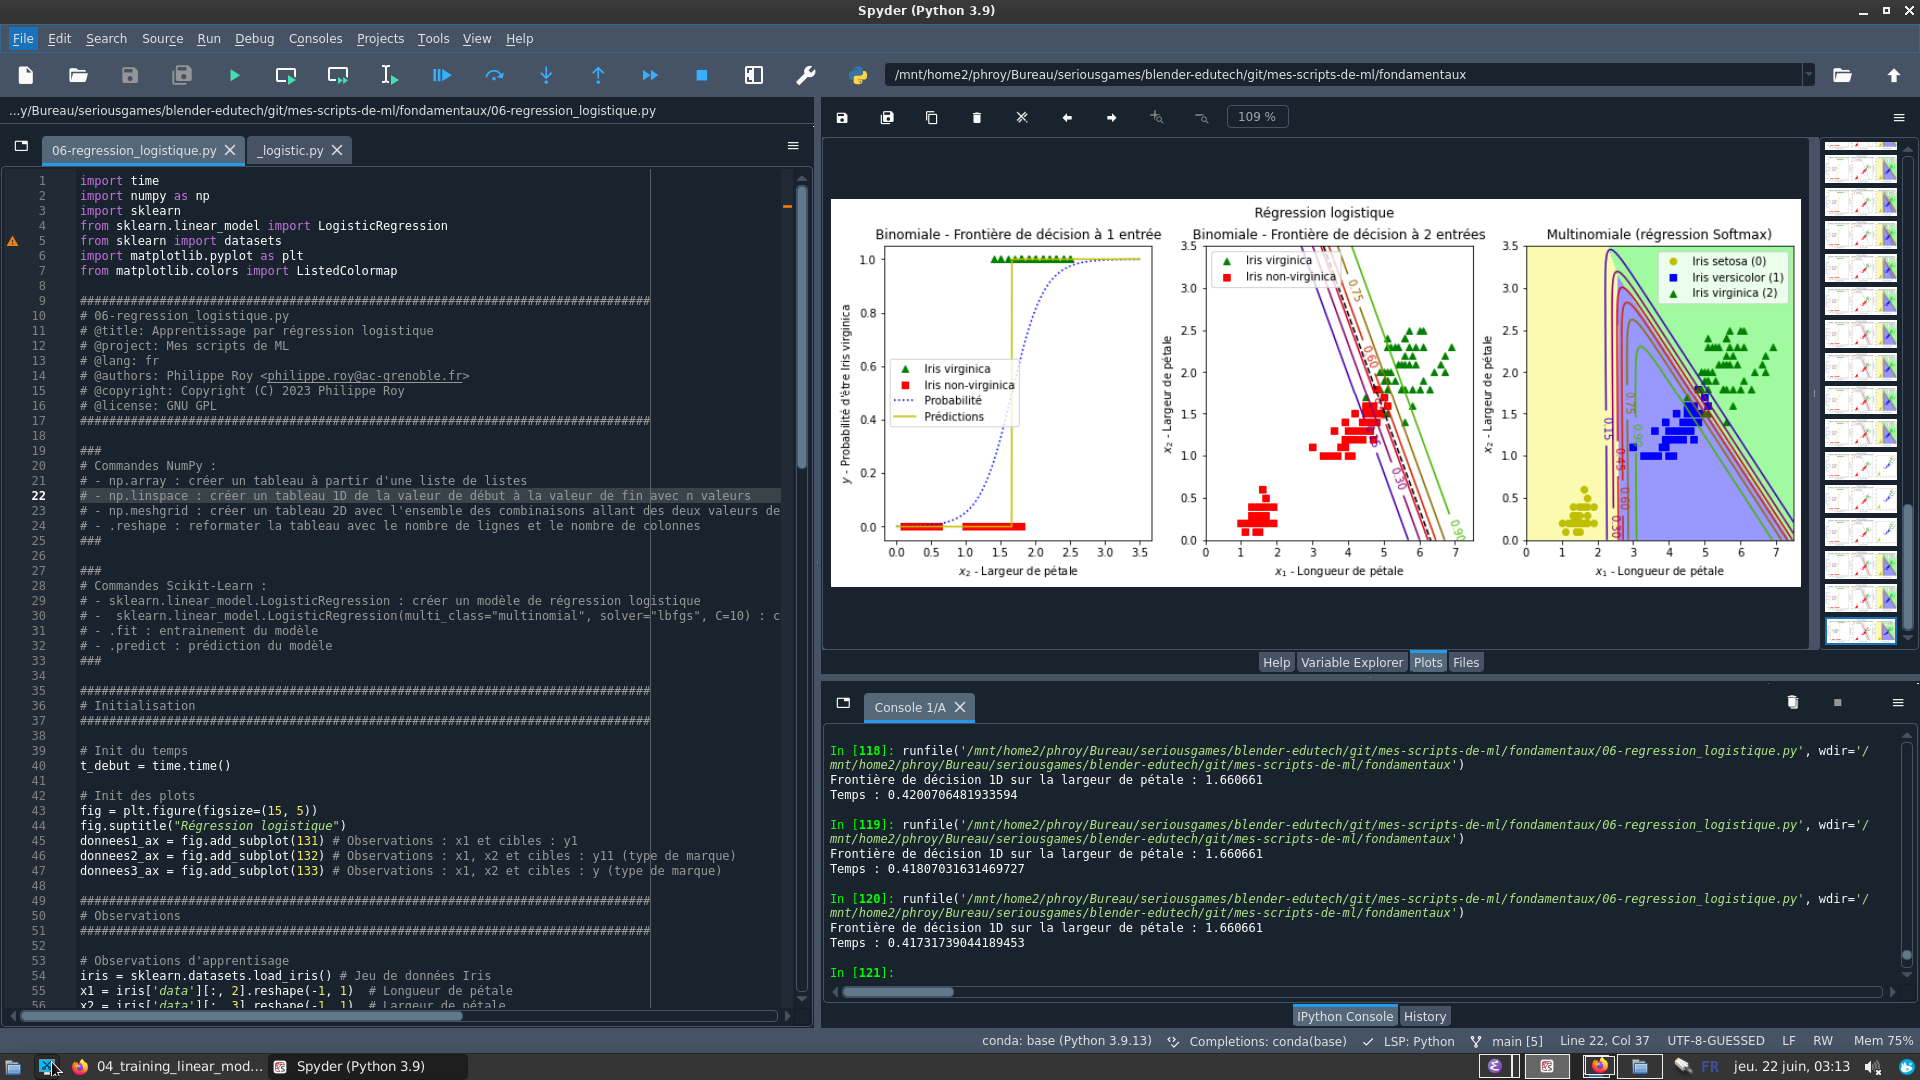Browse the editor tabs list

[21, 146]
